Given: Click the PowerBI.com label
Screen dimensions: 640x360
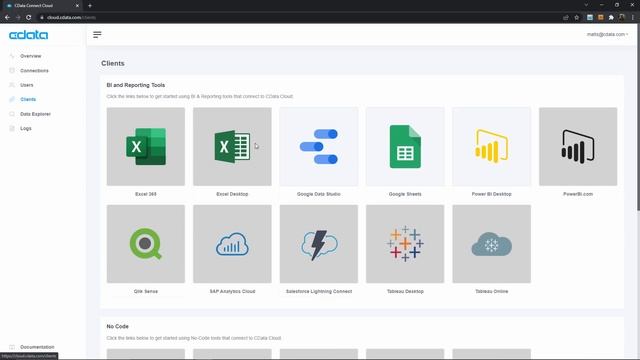Looking at the screenshot, I should pyautogui.click(x=578, y=194).
